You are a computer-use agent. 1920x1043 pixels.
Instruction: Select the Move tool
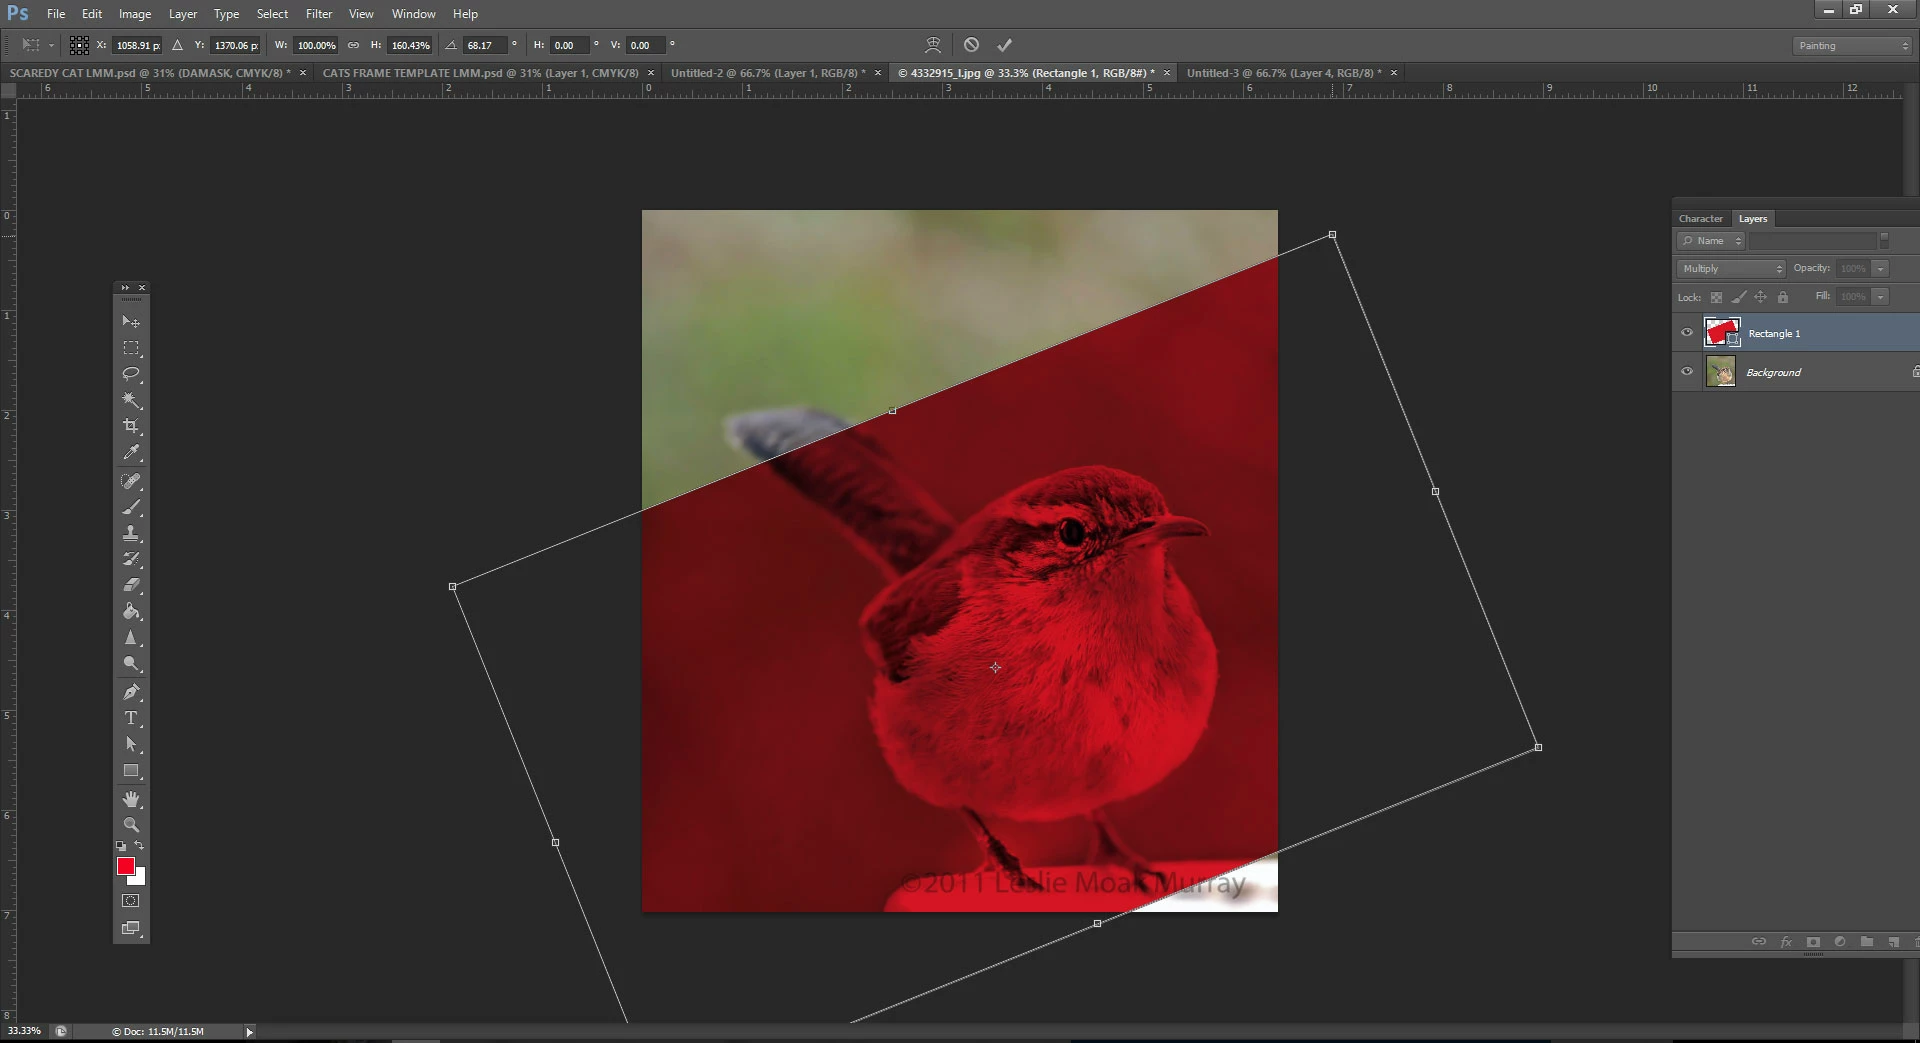coord(131,322)
